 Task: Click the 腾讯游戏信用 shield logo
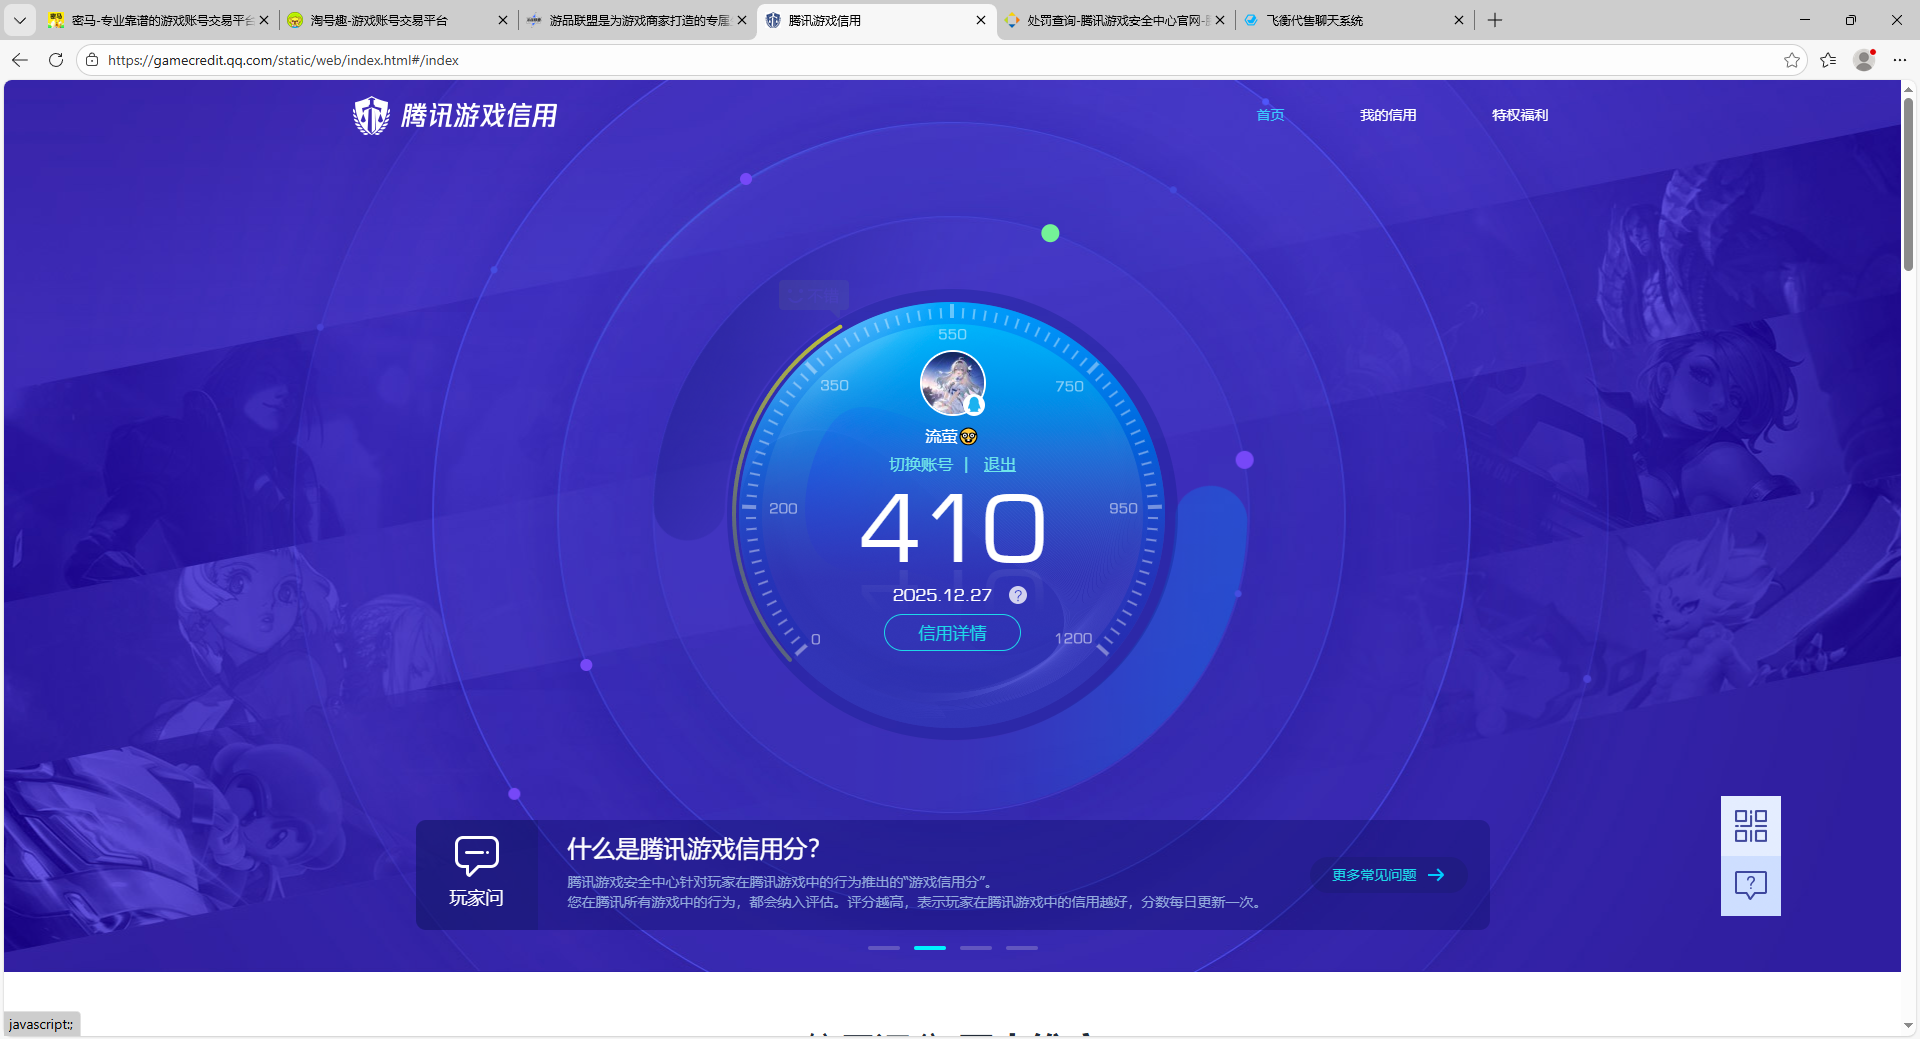point(370,115)
